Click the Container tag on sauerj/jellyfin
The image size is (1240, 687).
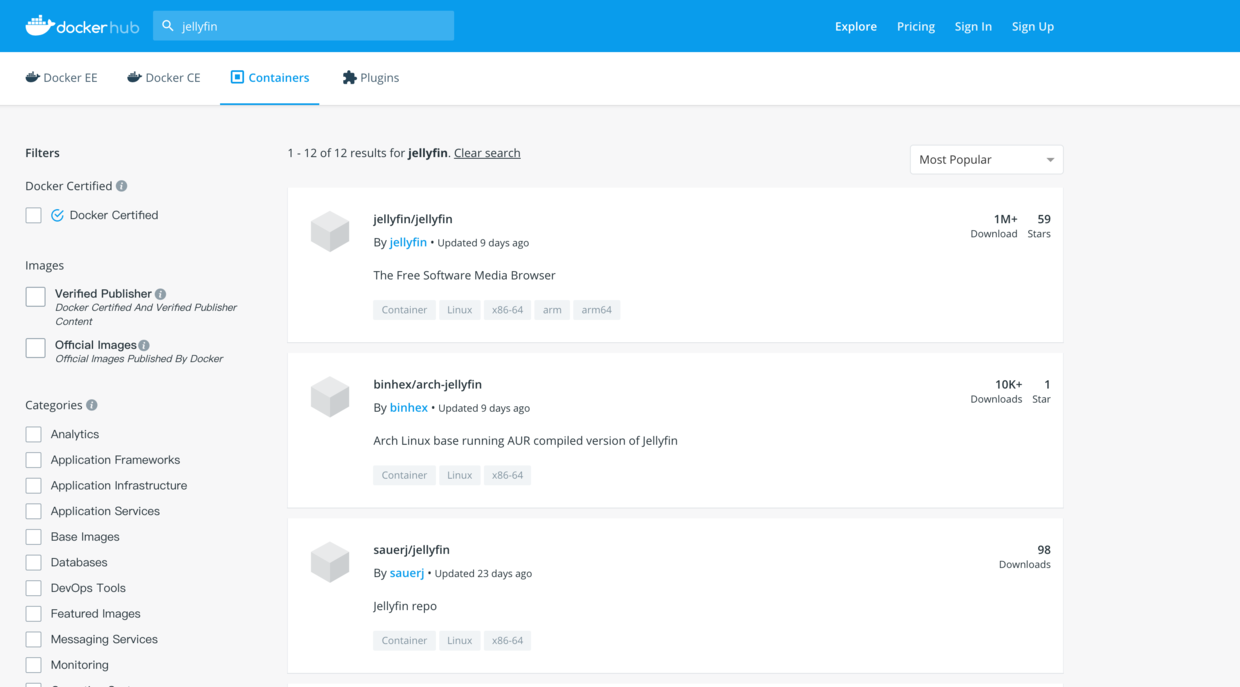click(404, 640)
